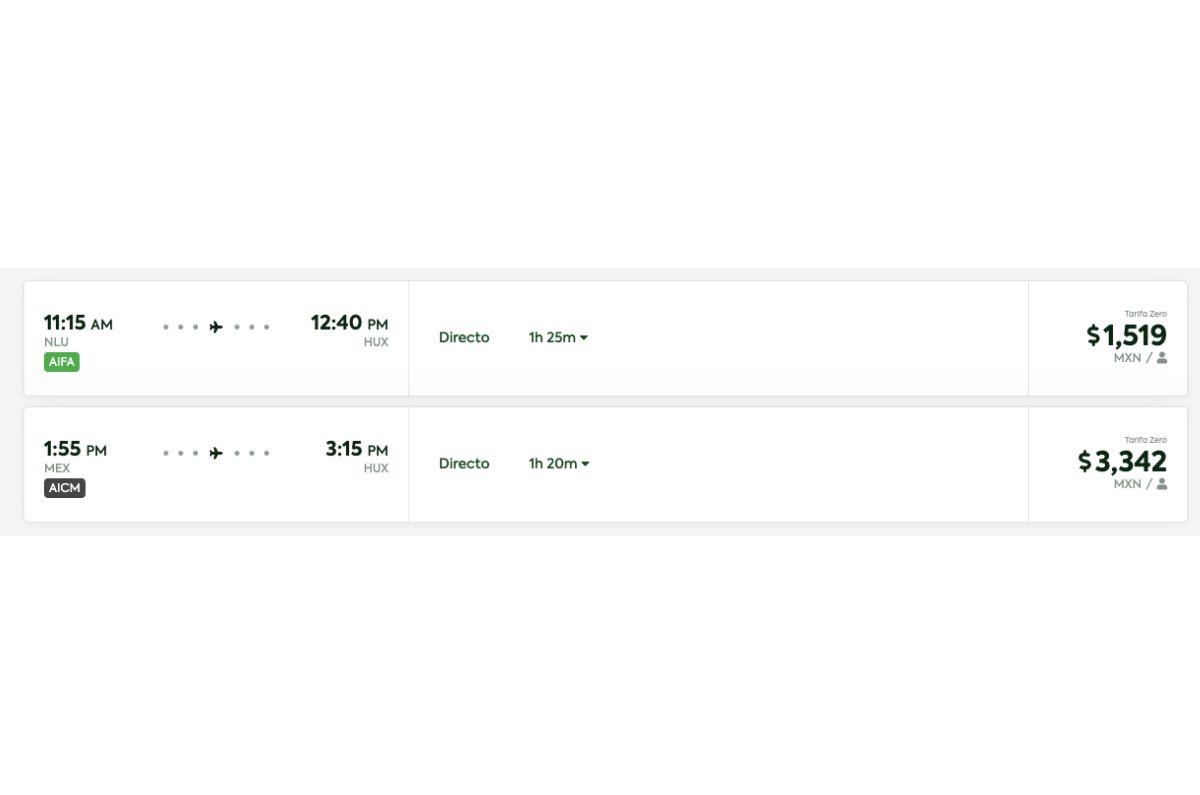Click the Tarifa Zero label above $1,519
Image resolution: width=1200 pixels, height=795 pixels.
click(x=1145, y=314)
